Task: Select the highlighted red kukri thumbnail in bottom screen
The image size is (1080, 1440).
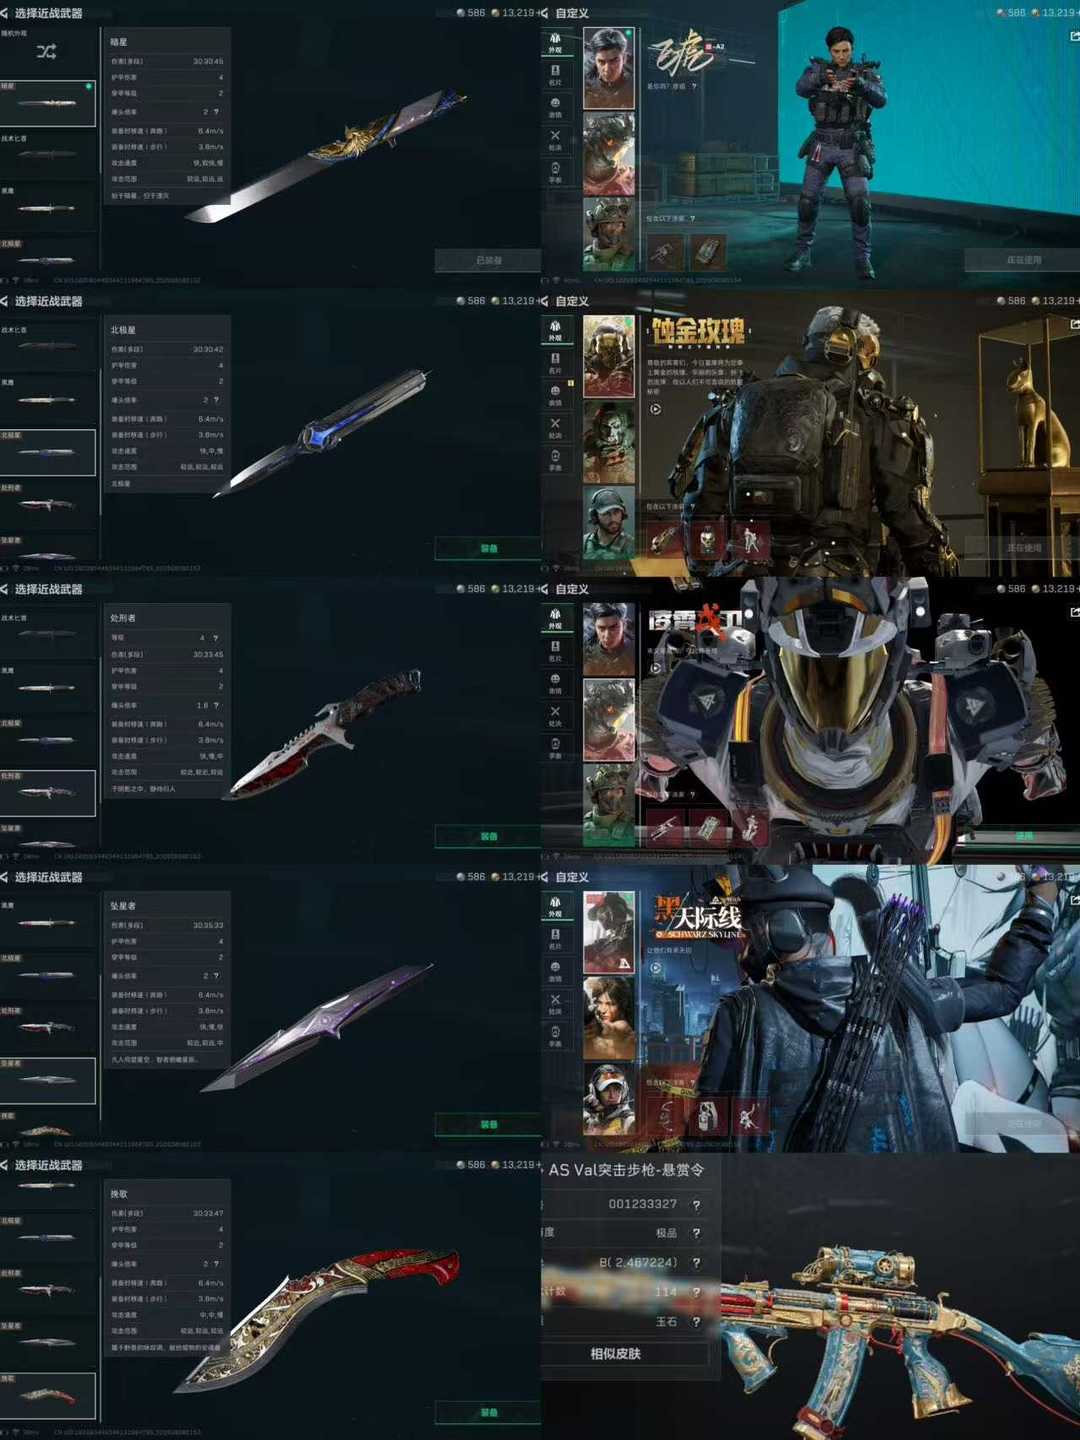Action: click(x=47, y=1395)
